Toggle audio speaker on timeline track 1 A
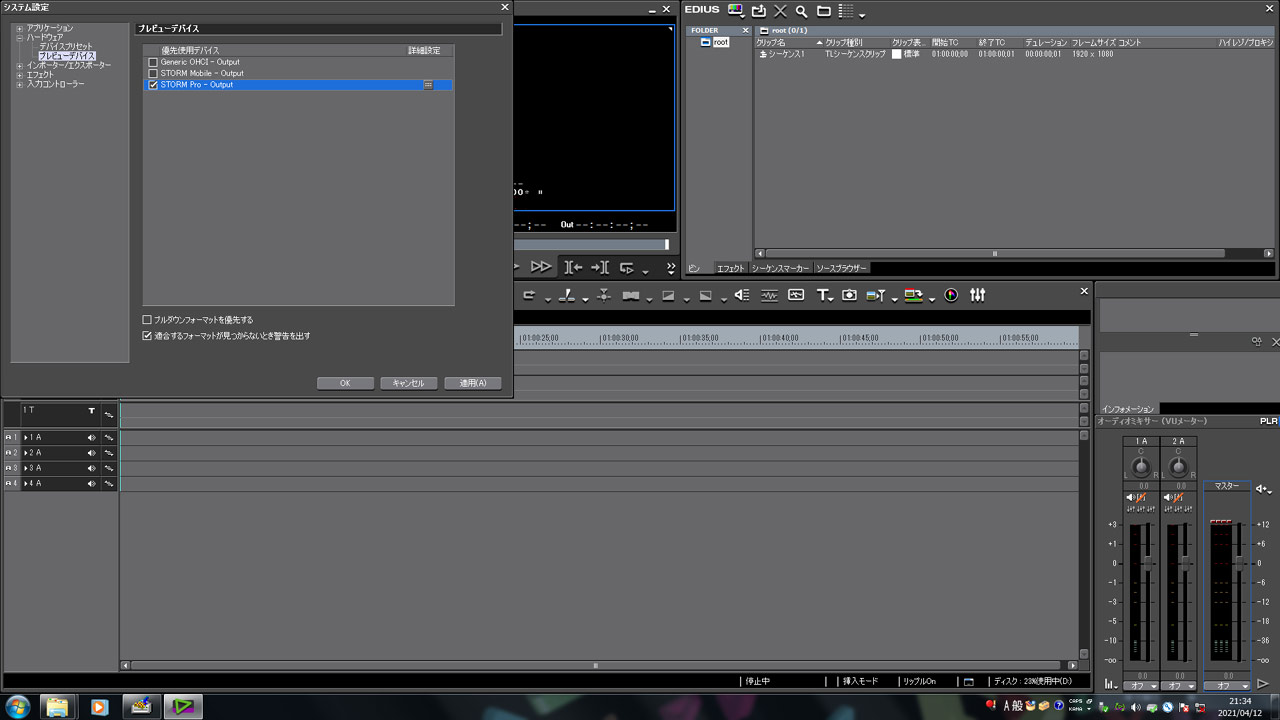Screen dimensions: 1280x720 (91, 437)
